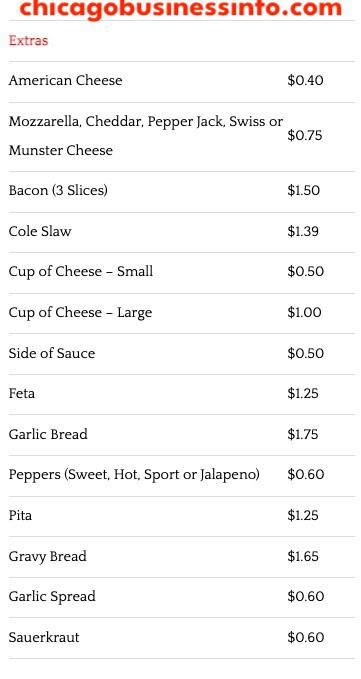Select the Feta item
Screen dimensions: 361x679
click(x=22, y=394)
